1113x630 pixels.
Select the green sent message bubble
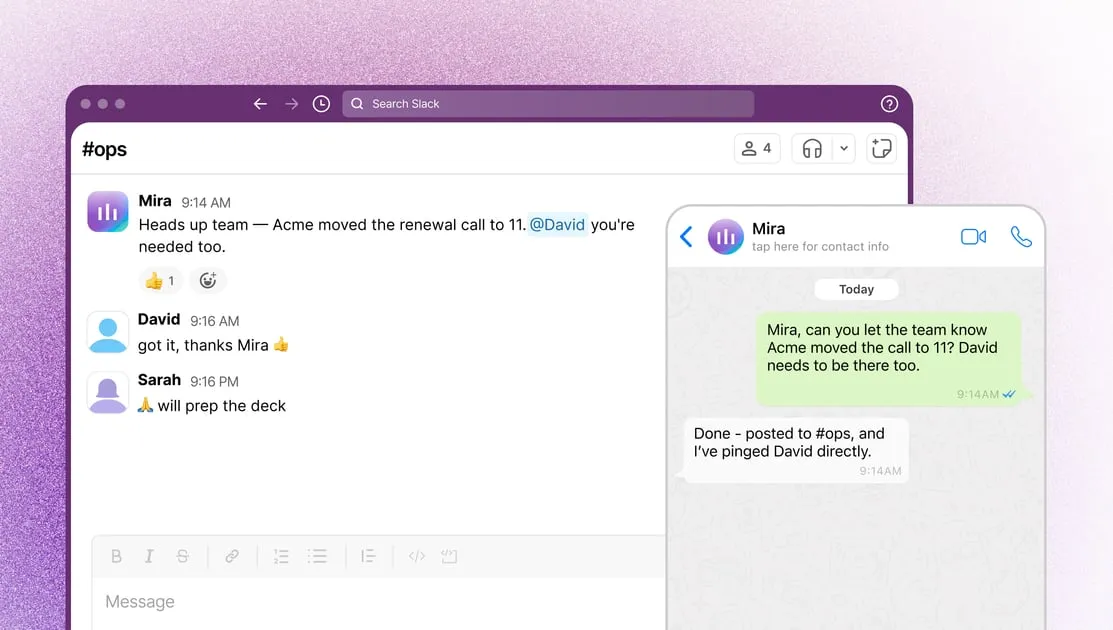[x=889, y=359]
